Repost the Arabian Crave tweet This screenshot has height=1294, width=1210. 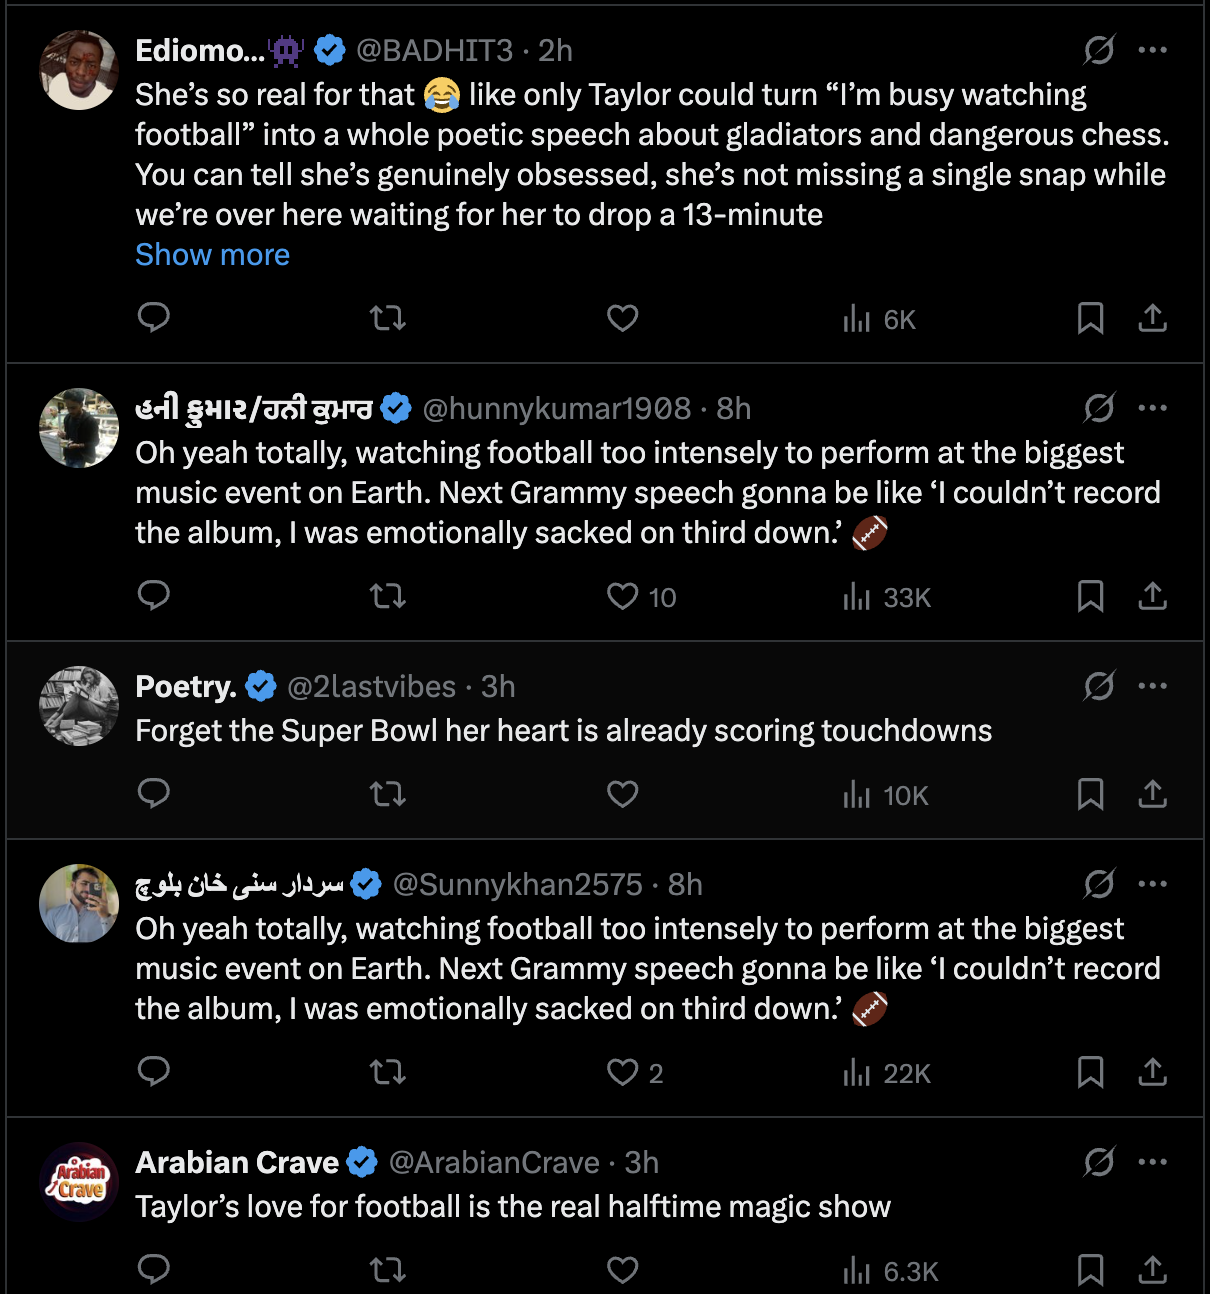(387, 1270)
